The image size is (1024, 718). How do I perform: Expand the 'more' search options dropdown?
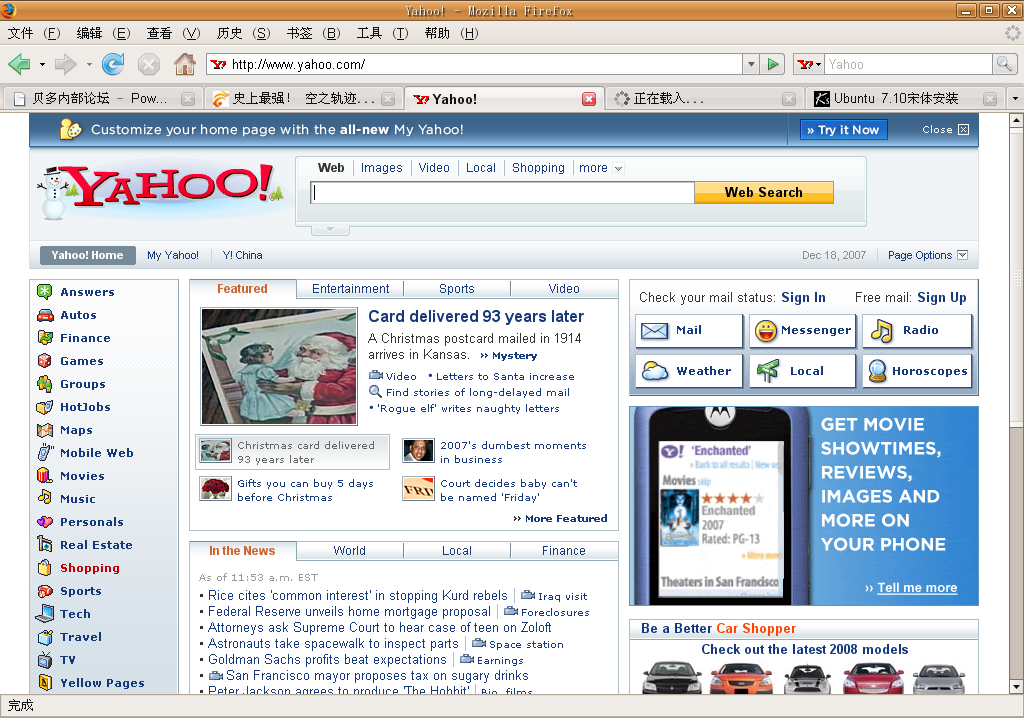[618, 169]
